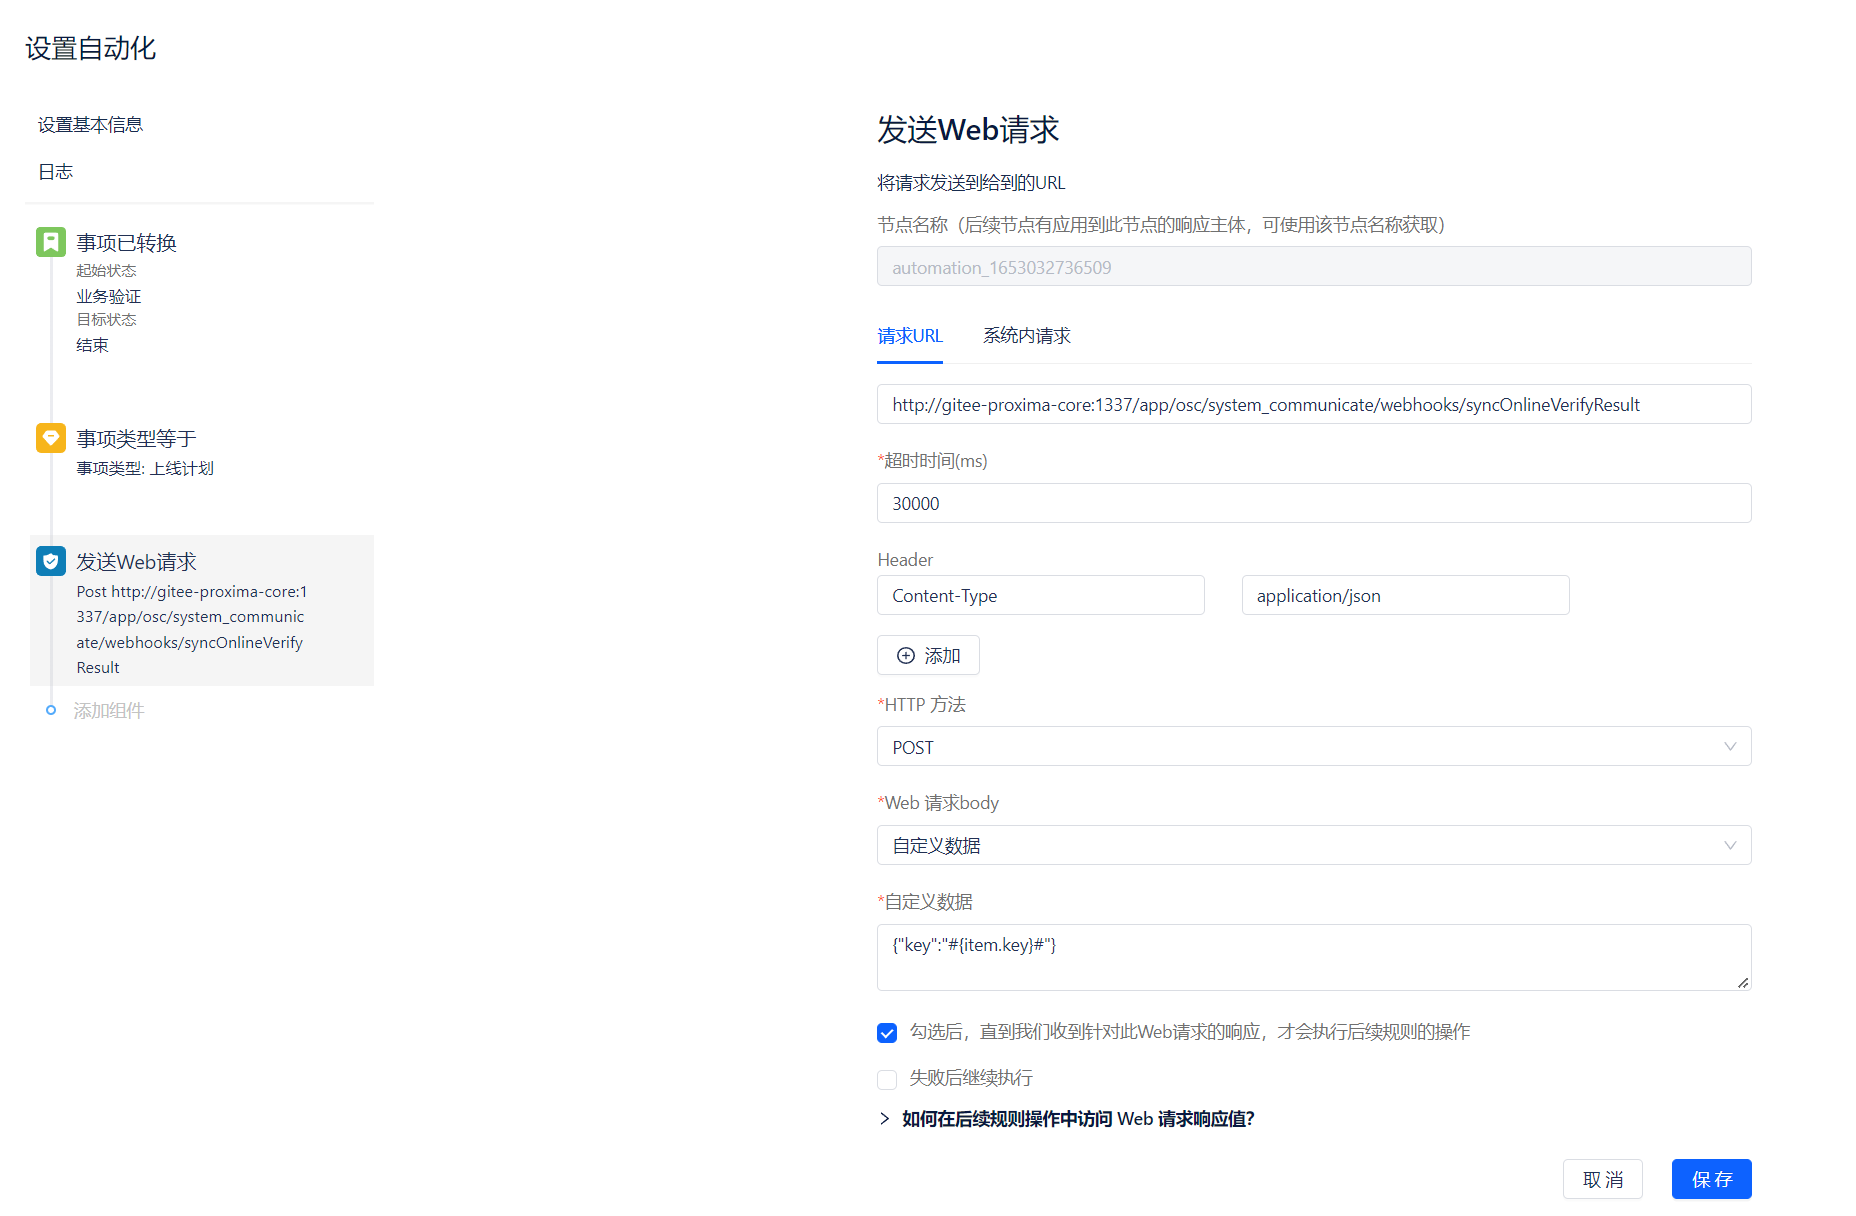Click the orange 事项类型等于 condition icon
The image size is (1856, 1216).
(51, 438)
